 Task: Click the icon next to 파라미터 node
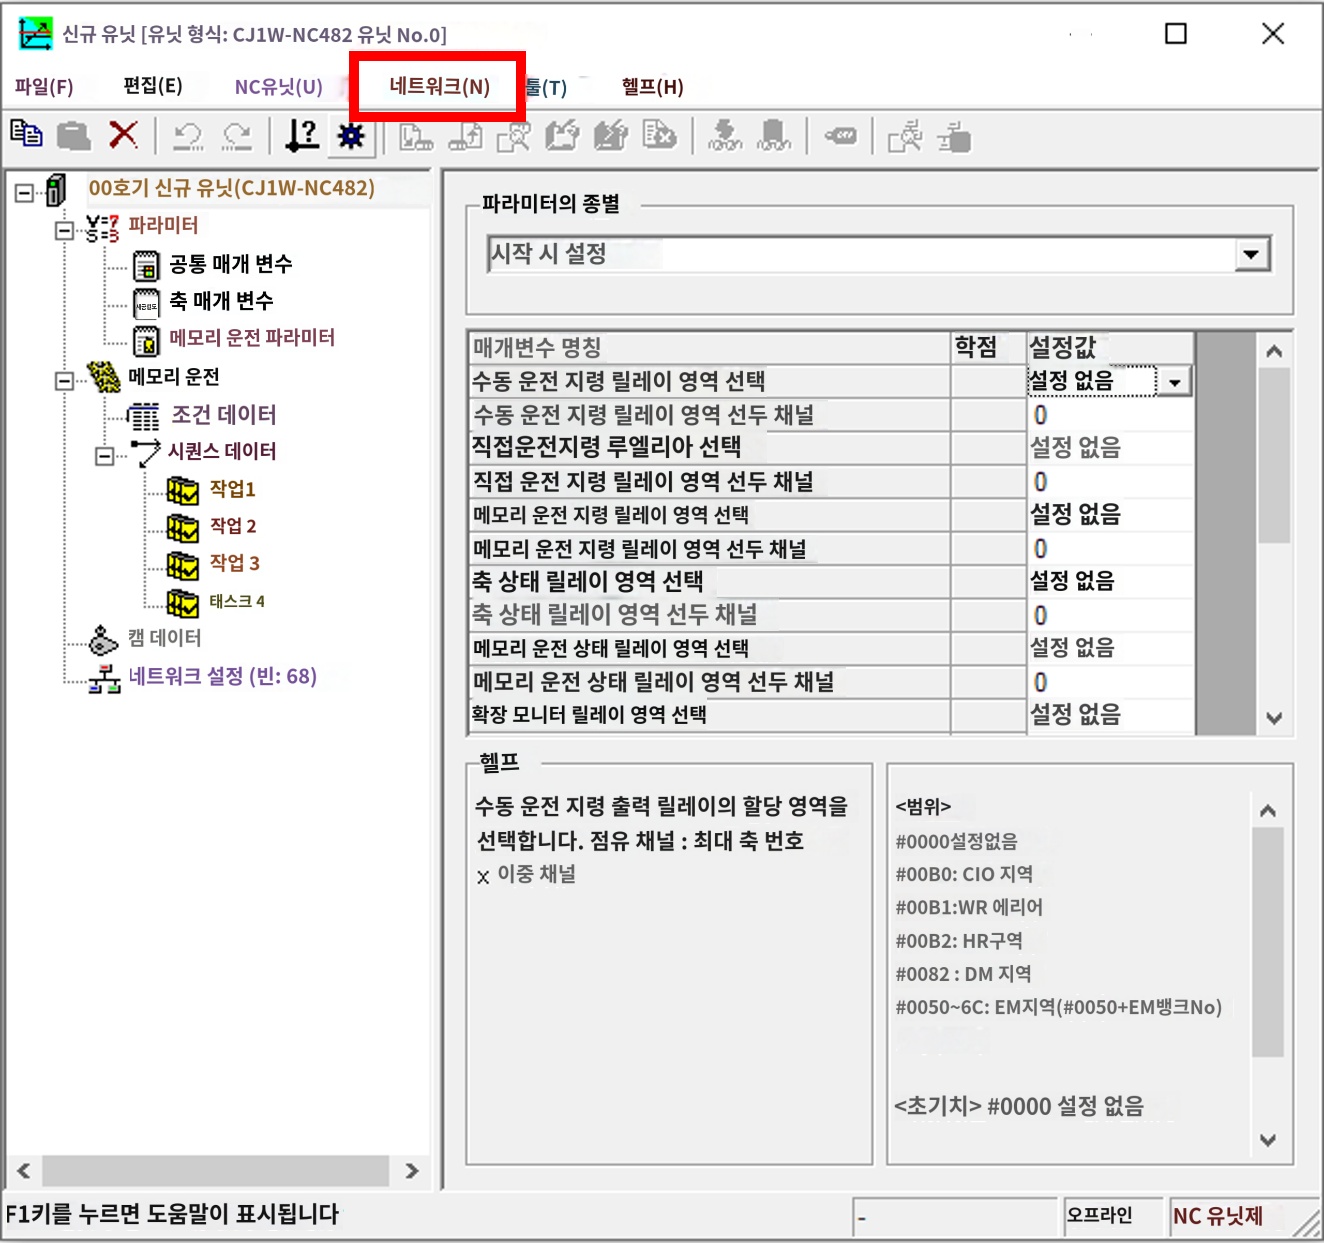102,227
